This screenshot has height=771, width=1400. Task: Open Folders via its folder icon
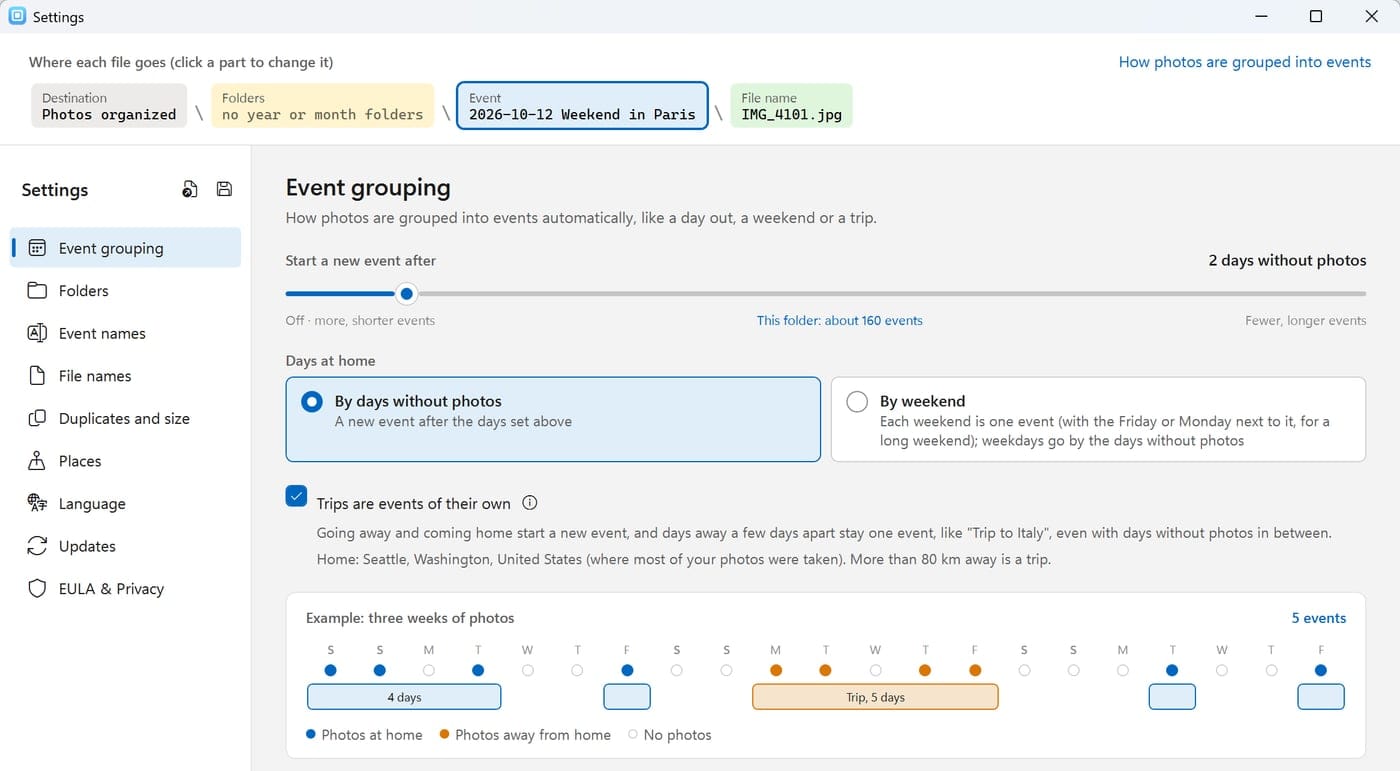click(x=37, y=291)
